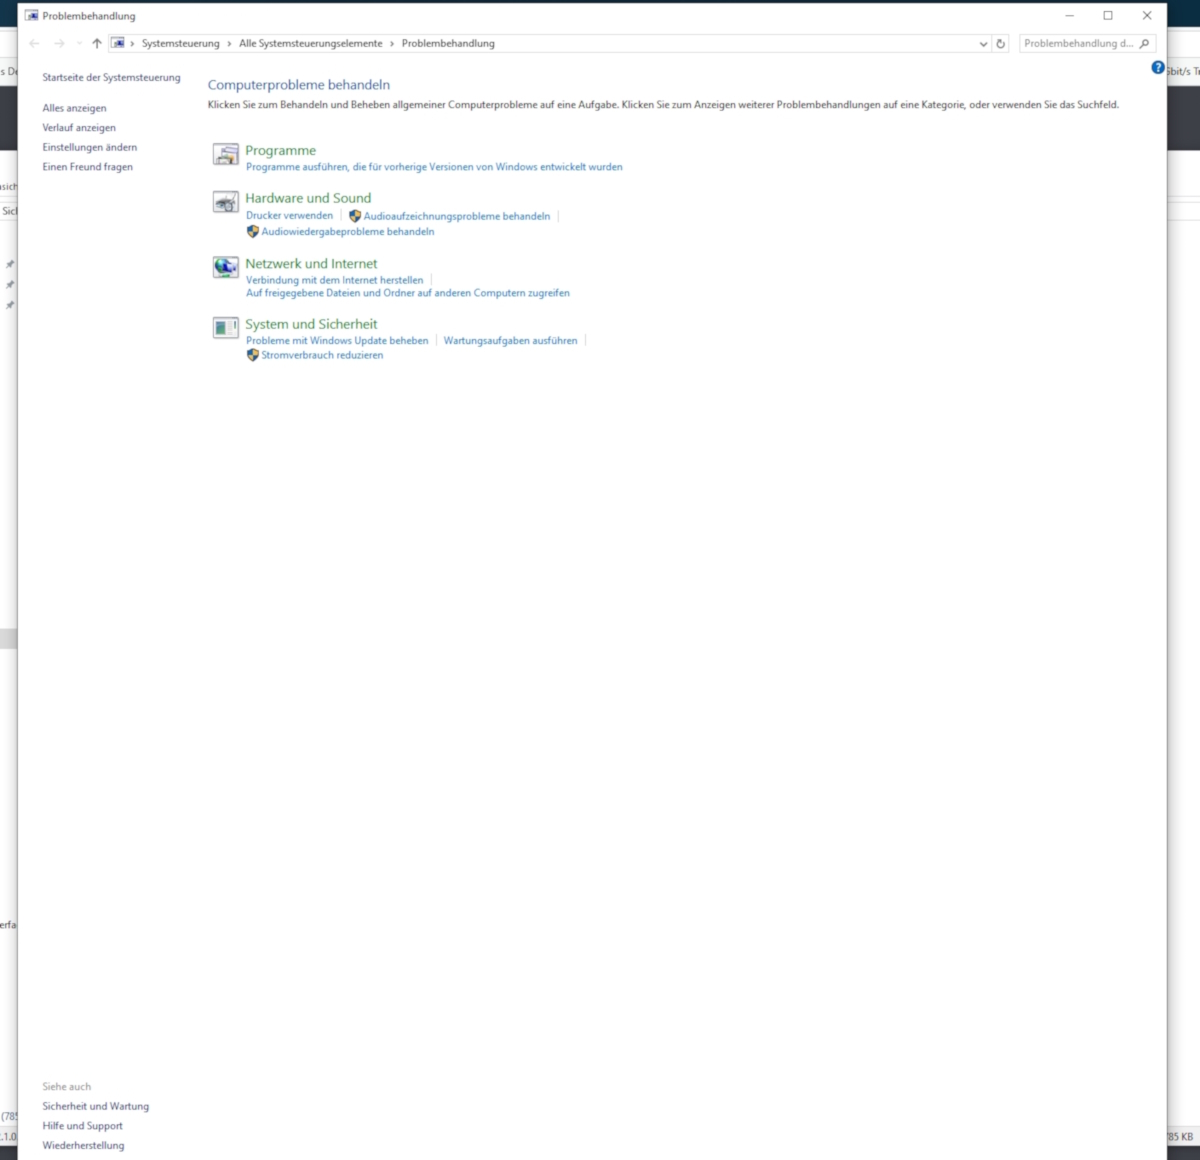
Task: Open Einstellungen ändern in sidebar
Action: [x=90, y=147]
